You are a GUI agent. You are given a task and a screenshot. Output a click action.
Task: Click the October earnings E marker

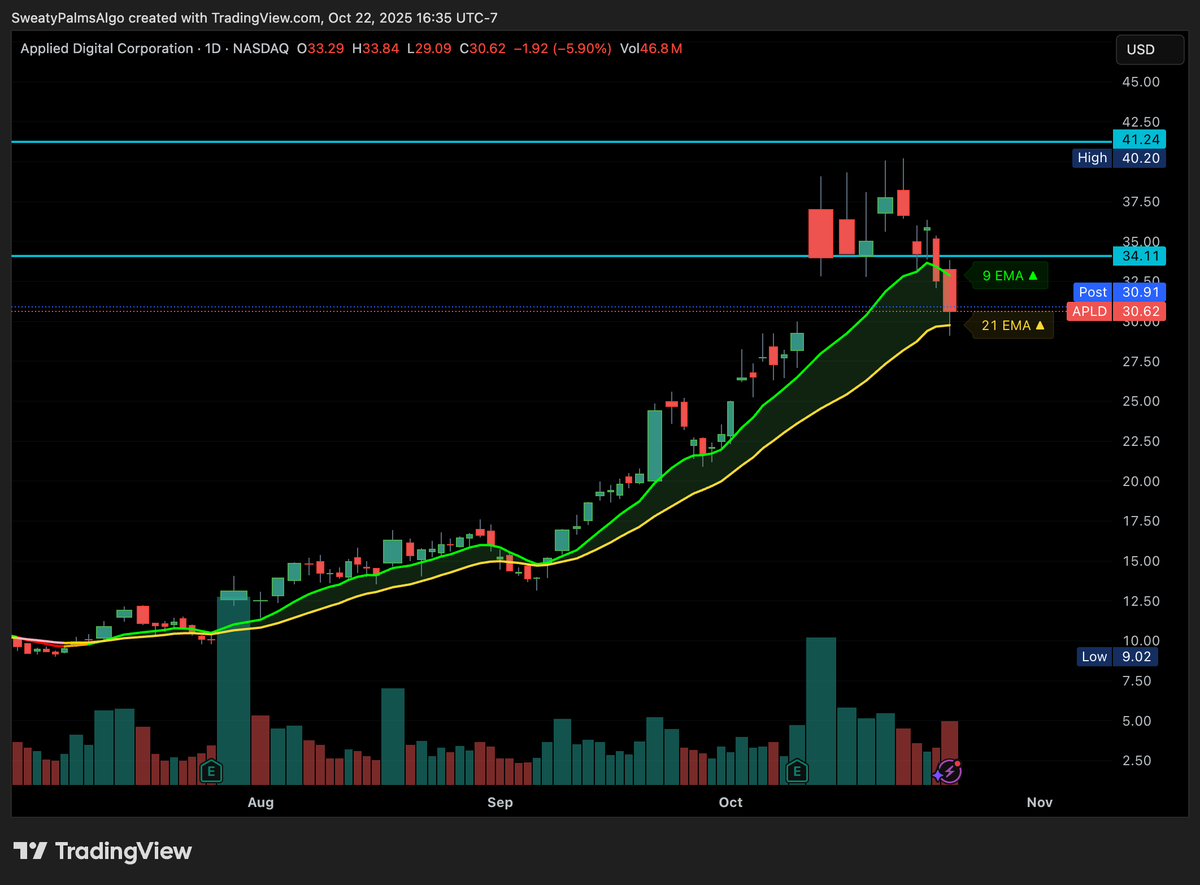pos(797,771)
